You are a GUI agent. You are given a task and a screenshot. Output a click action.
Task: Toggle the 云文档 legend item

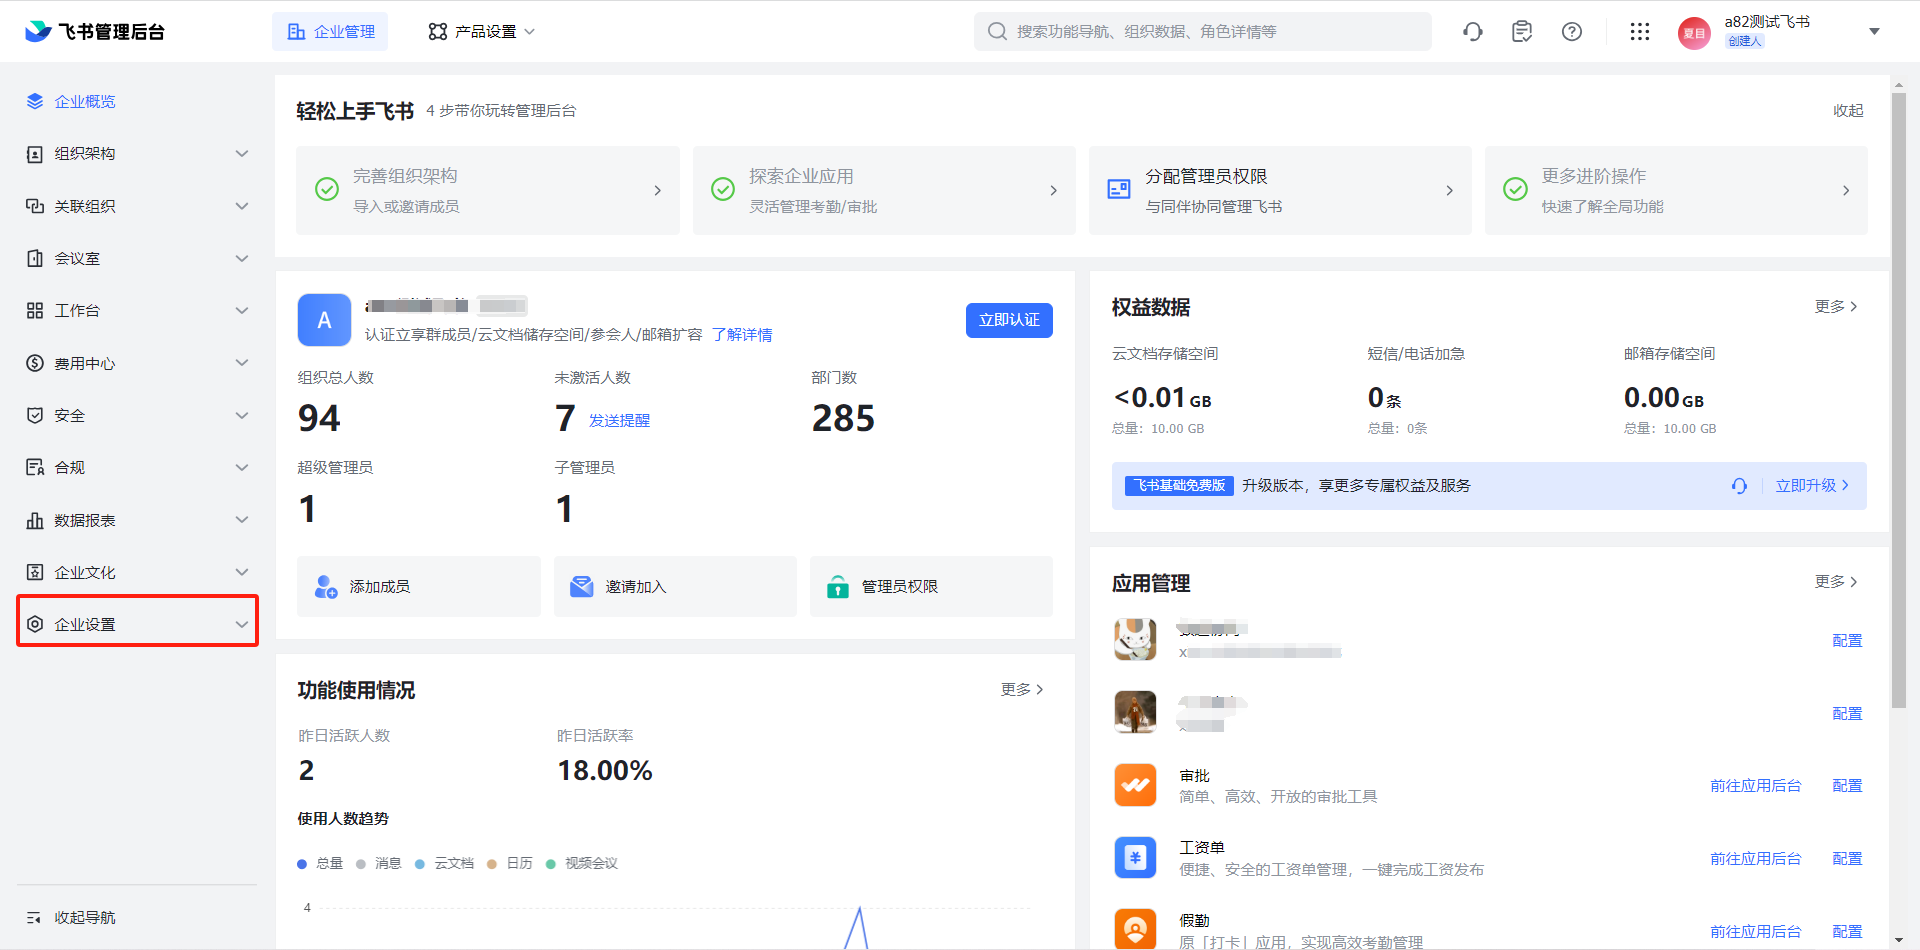click(x=445, y=864)
